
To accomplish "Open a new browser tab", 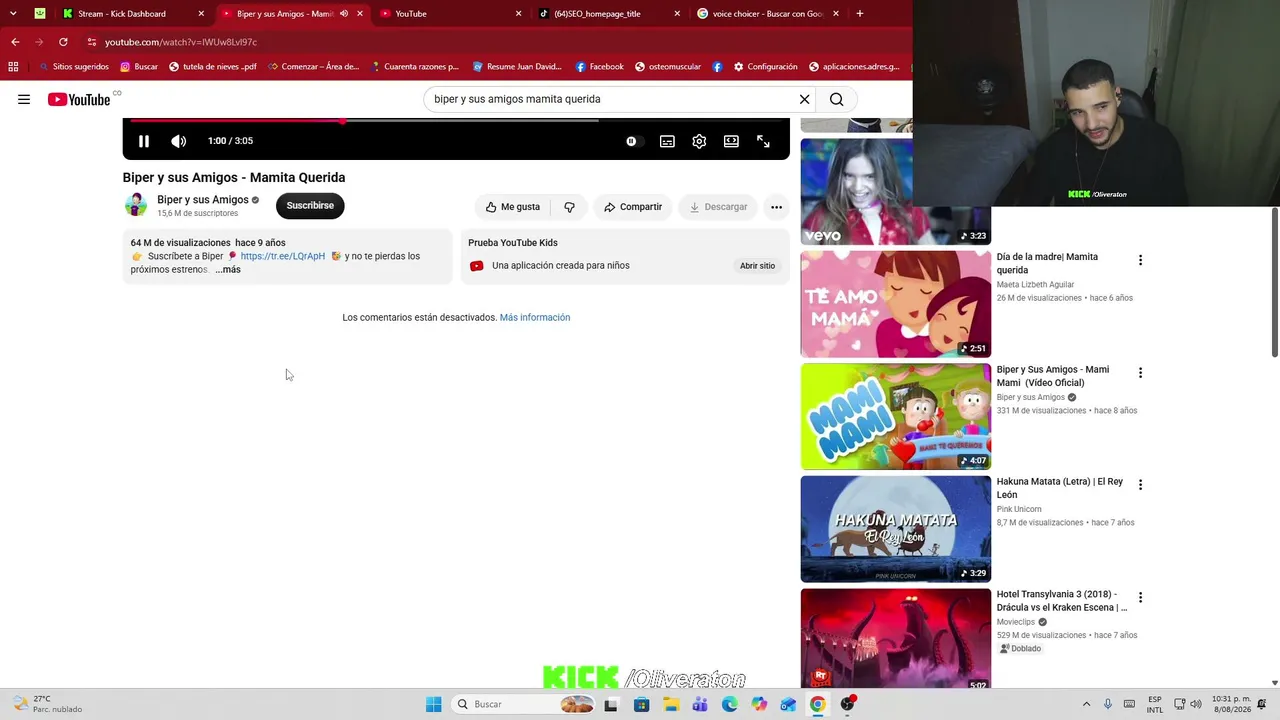I will click(x=860, y=14).
